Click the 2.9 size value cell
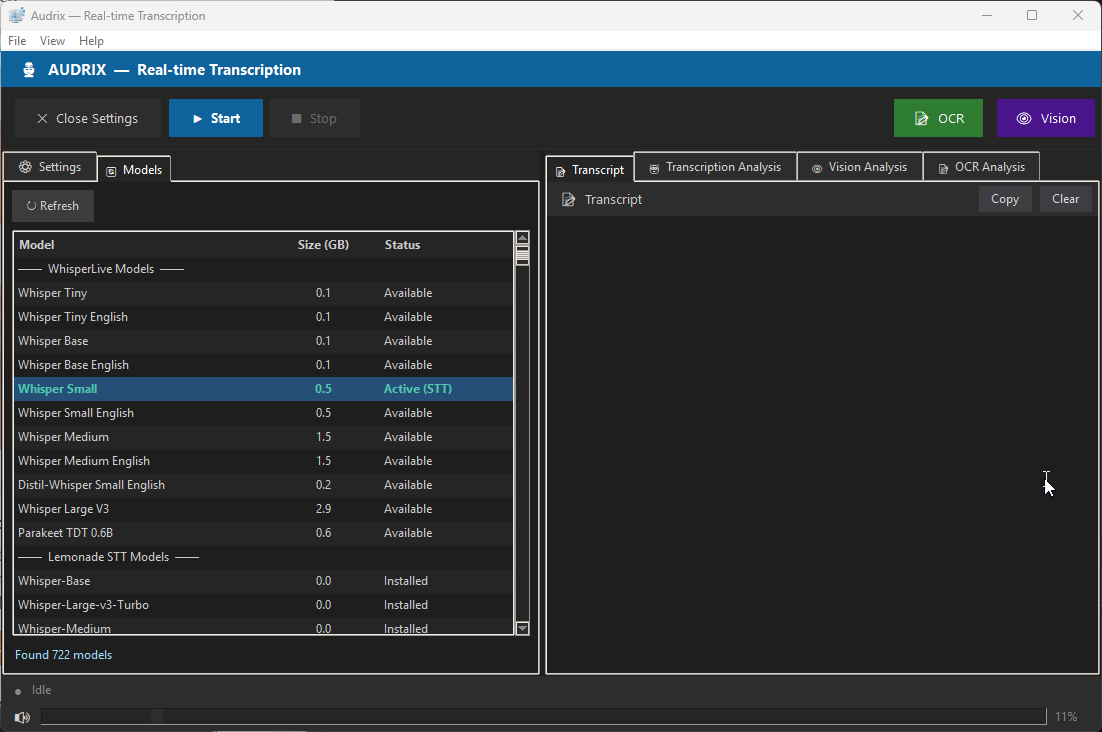The height and width of the screenshot is (732, 1102). coord(323,509)
